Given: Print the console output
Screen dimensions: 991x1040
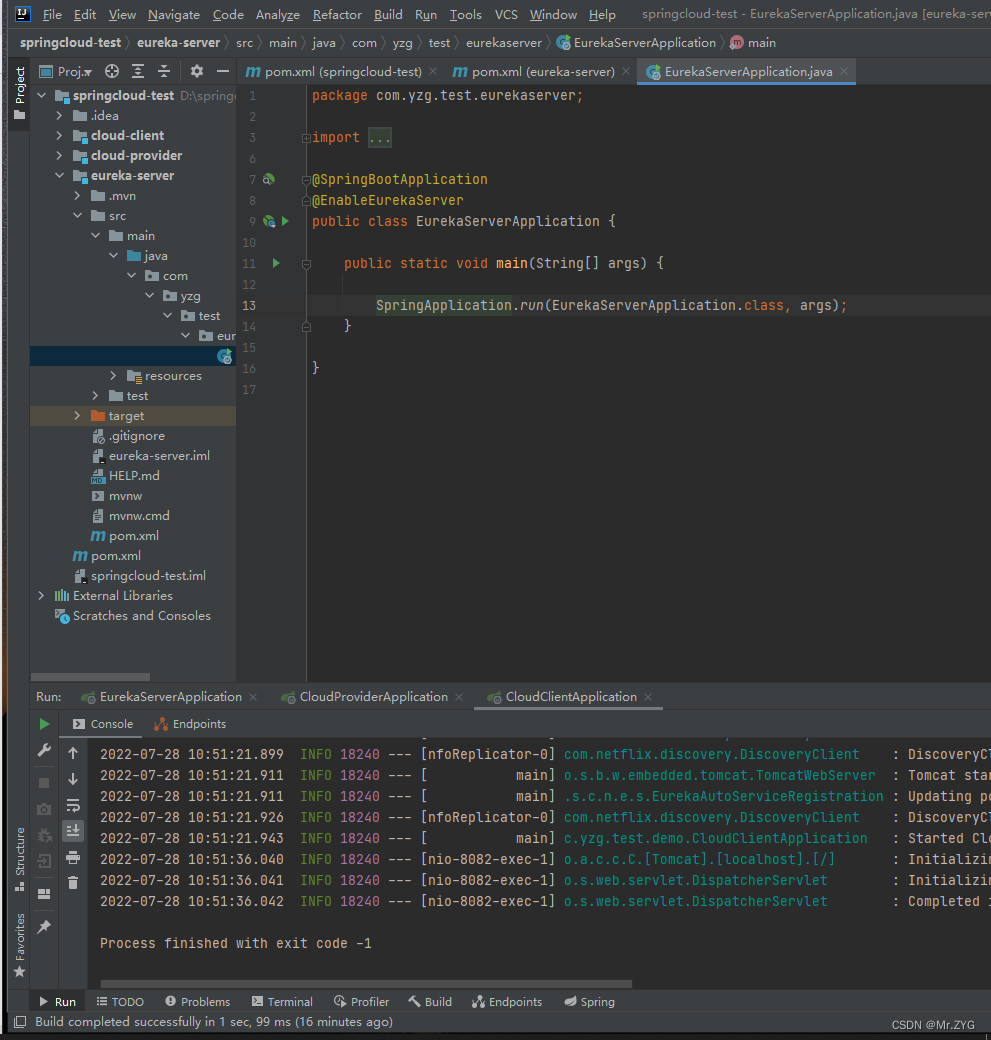Looking at the screenshot, I should click(x=73, y=858).
